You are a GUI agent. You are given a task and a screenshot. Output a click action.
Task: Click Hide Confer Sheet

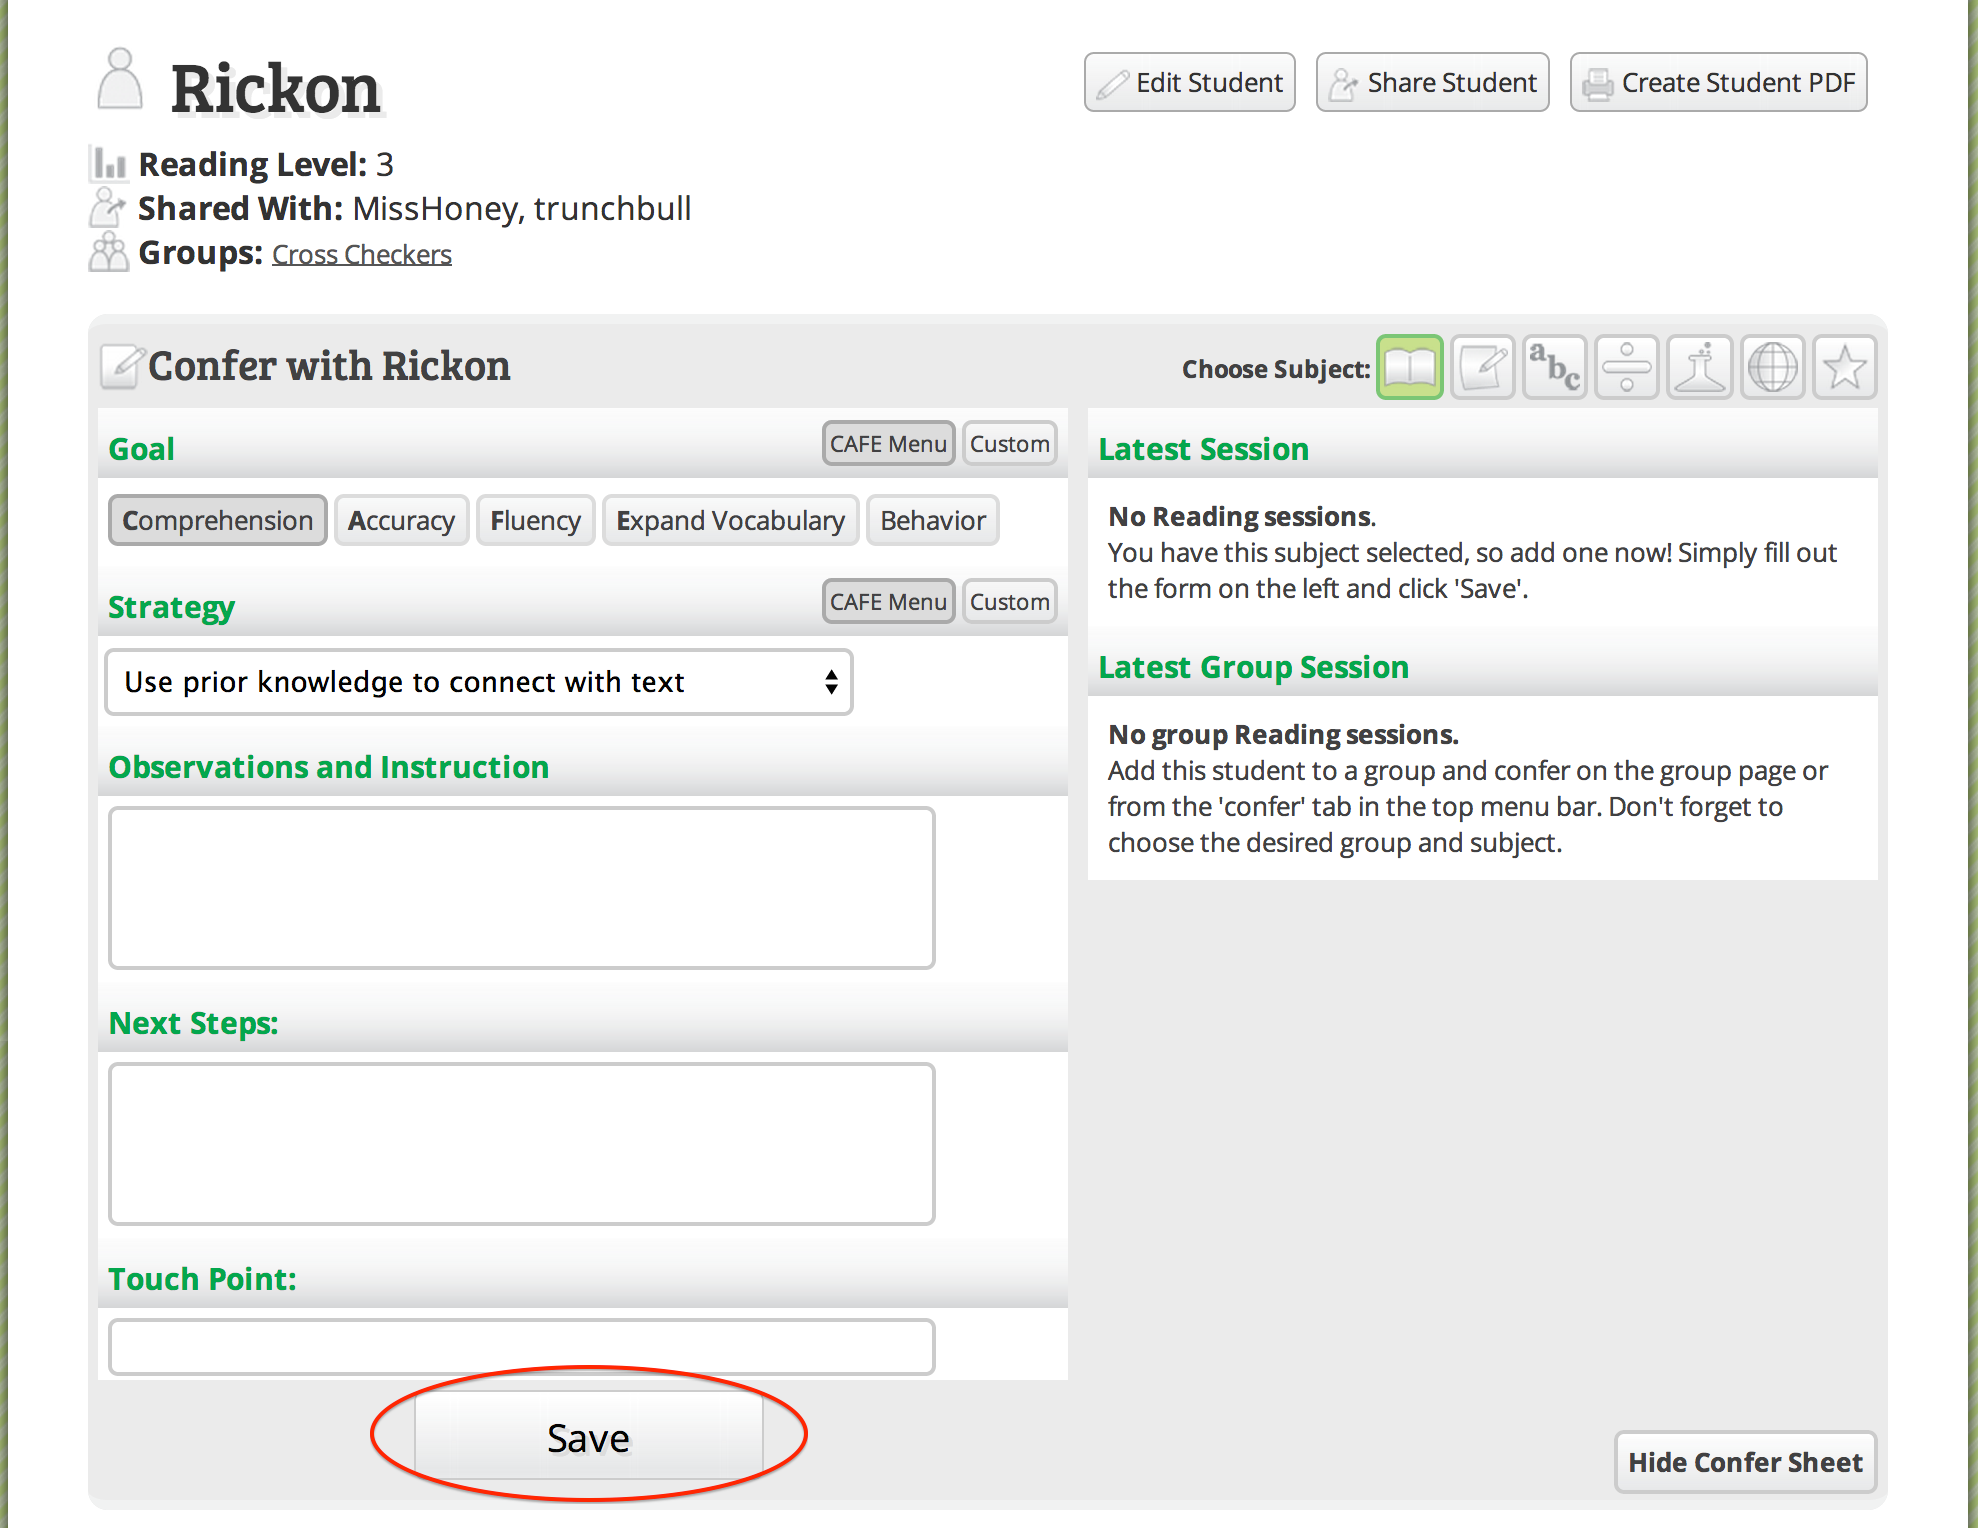tap(1745, 1462)
